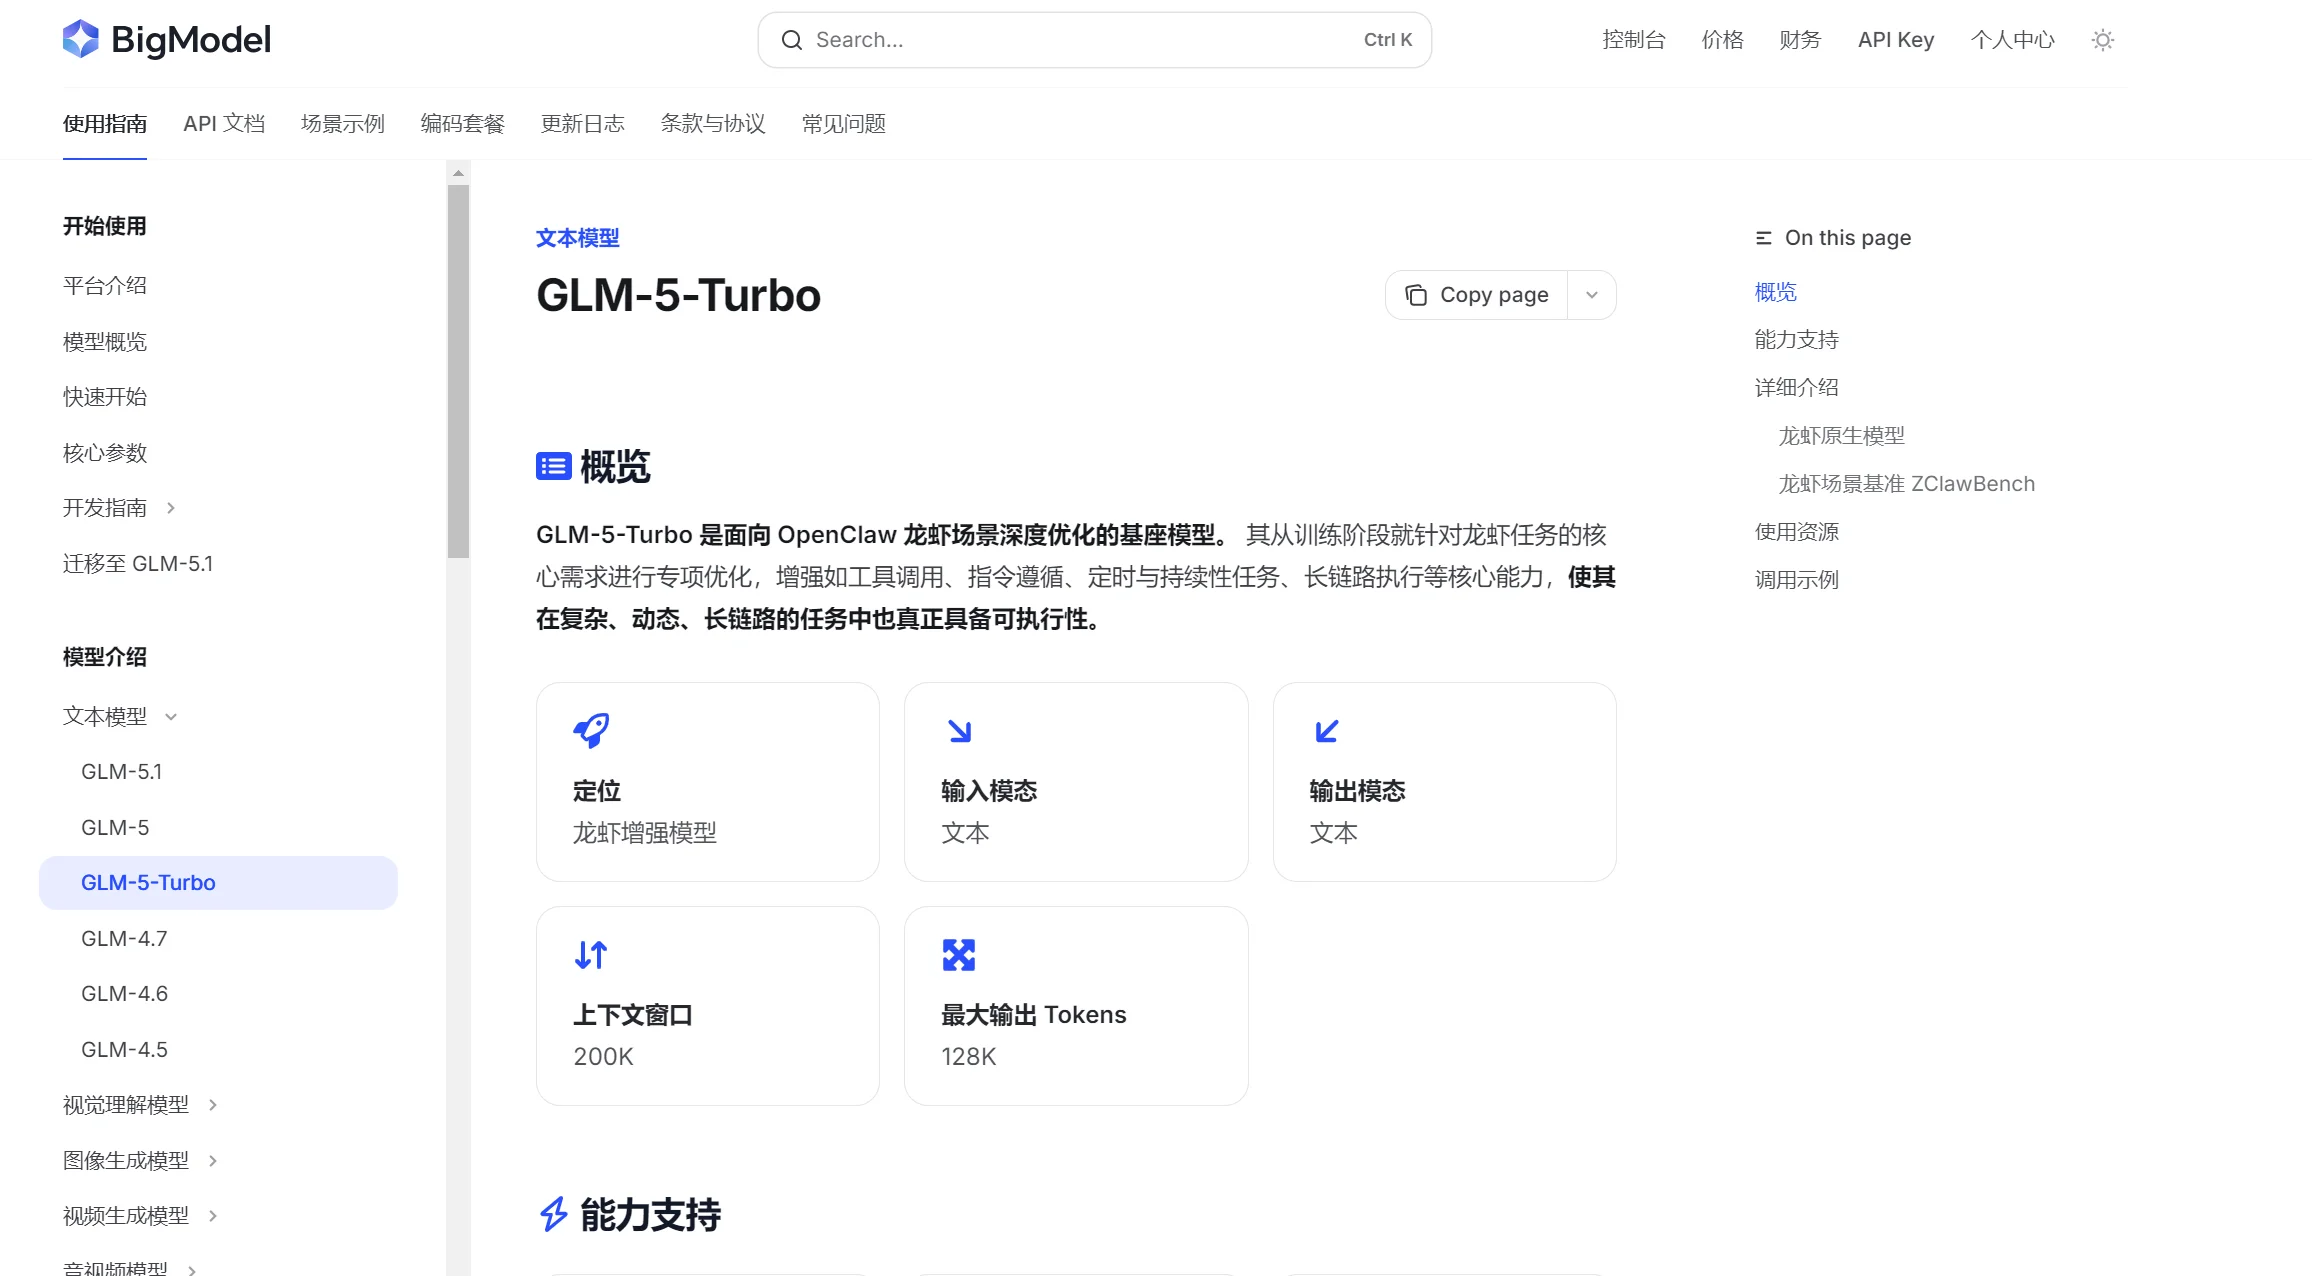Click the search magnifier icon
This screenshot has width=2312, height=1276.
pyautogui.click(x=792, y=40)
